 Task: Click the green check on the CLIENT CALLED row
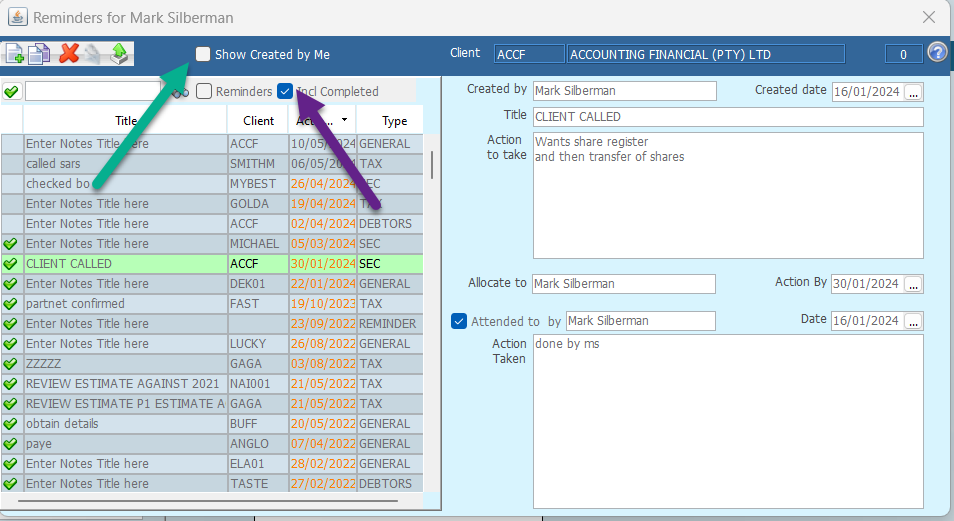11,264
